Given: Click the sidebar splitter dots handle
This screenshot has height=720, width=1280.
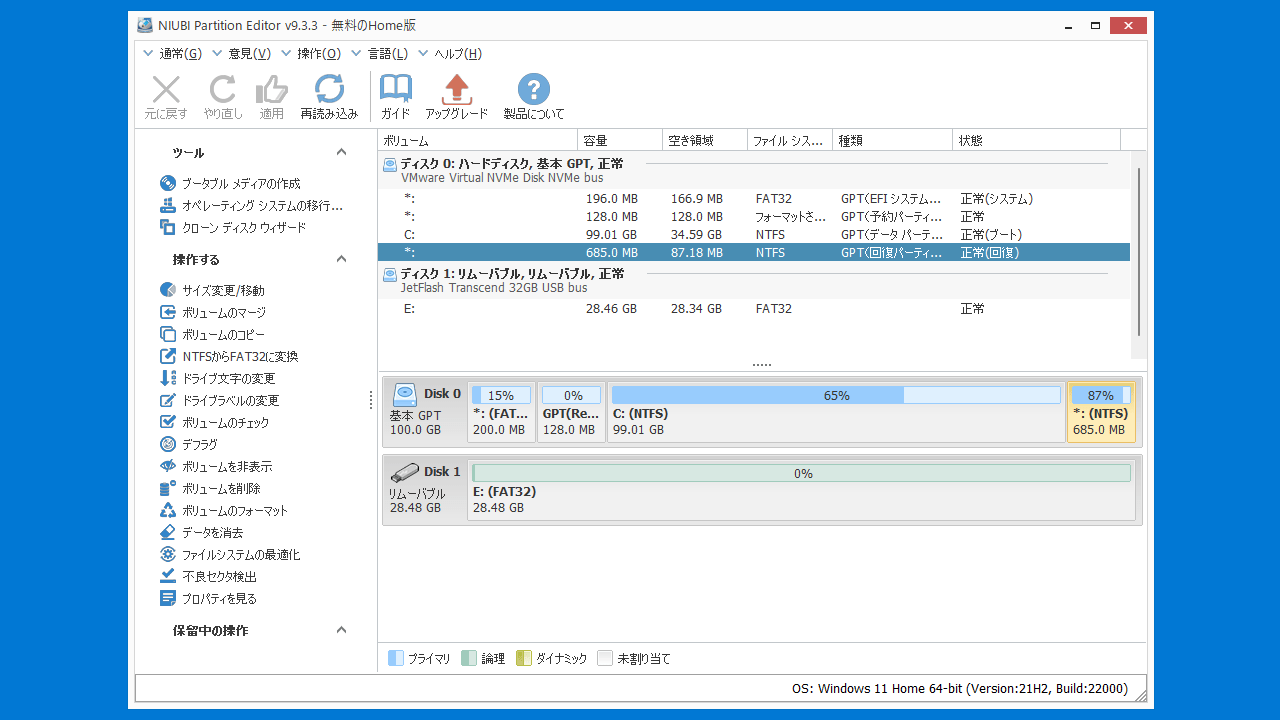Looking at the screenshot, I should [371, 400].
